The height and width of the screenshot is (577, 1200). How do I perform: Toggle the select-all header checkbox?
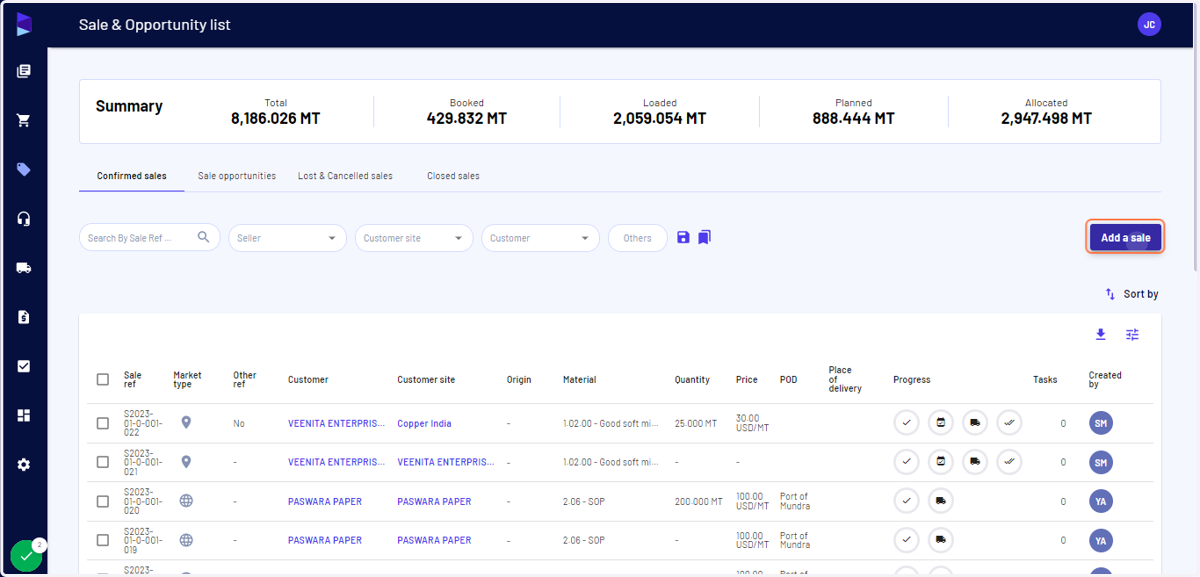tap(103, 379)
